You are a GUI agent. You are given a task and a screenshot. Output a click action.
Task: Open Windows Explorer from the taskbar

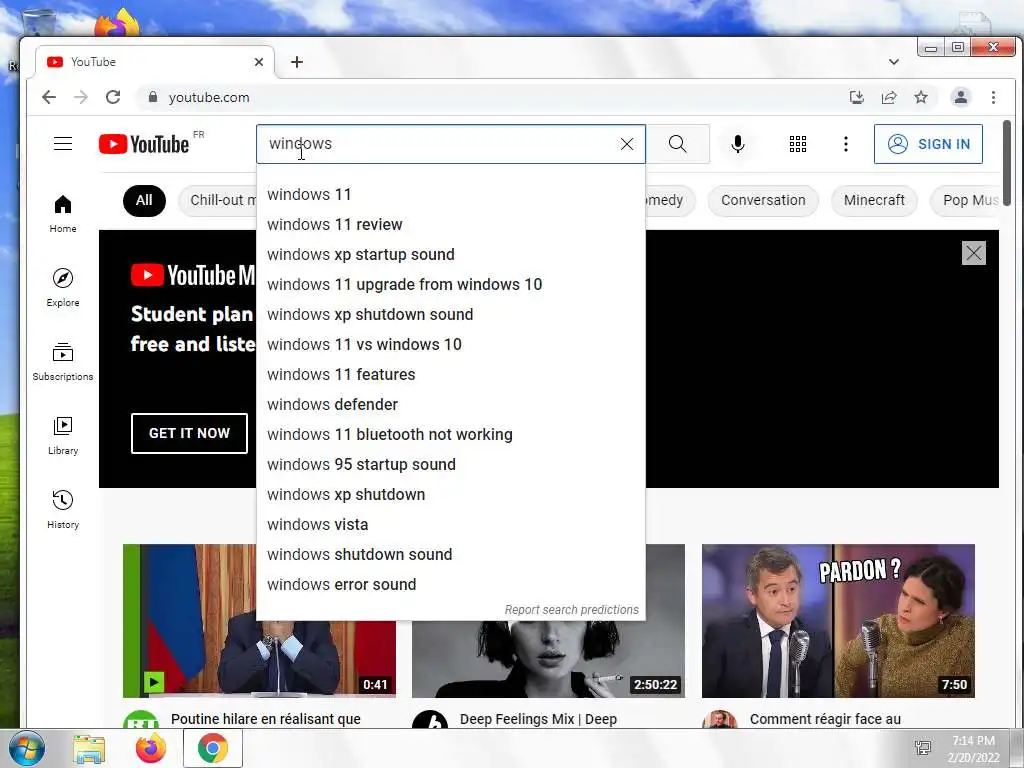89,748
